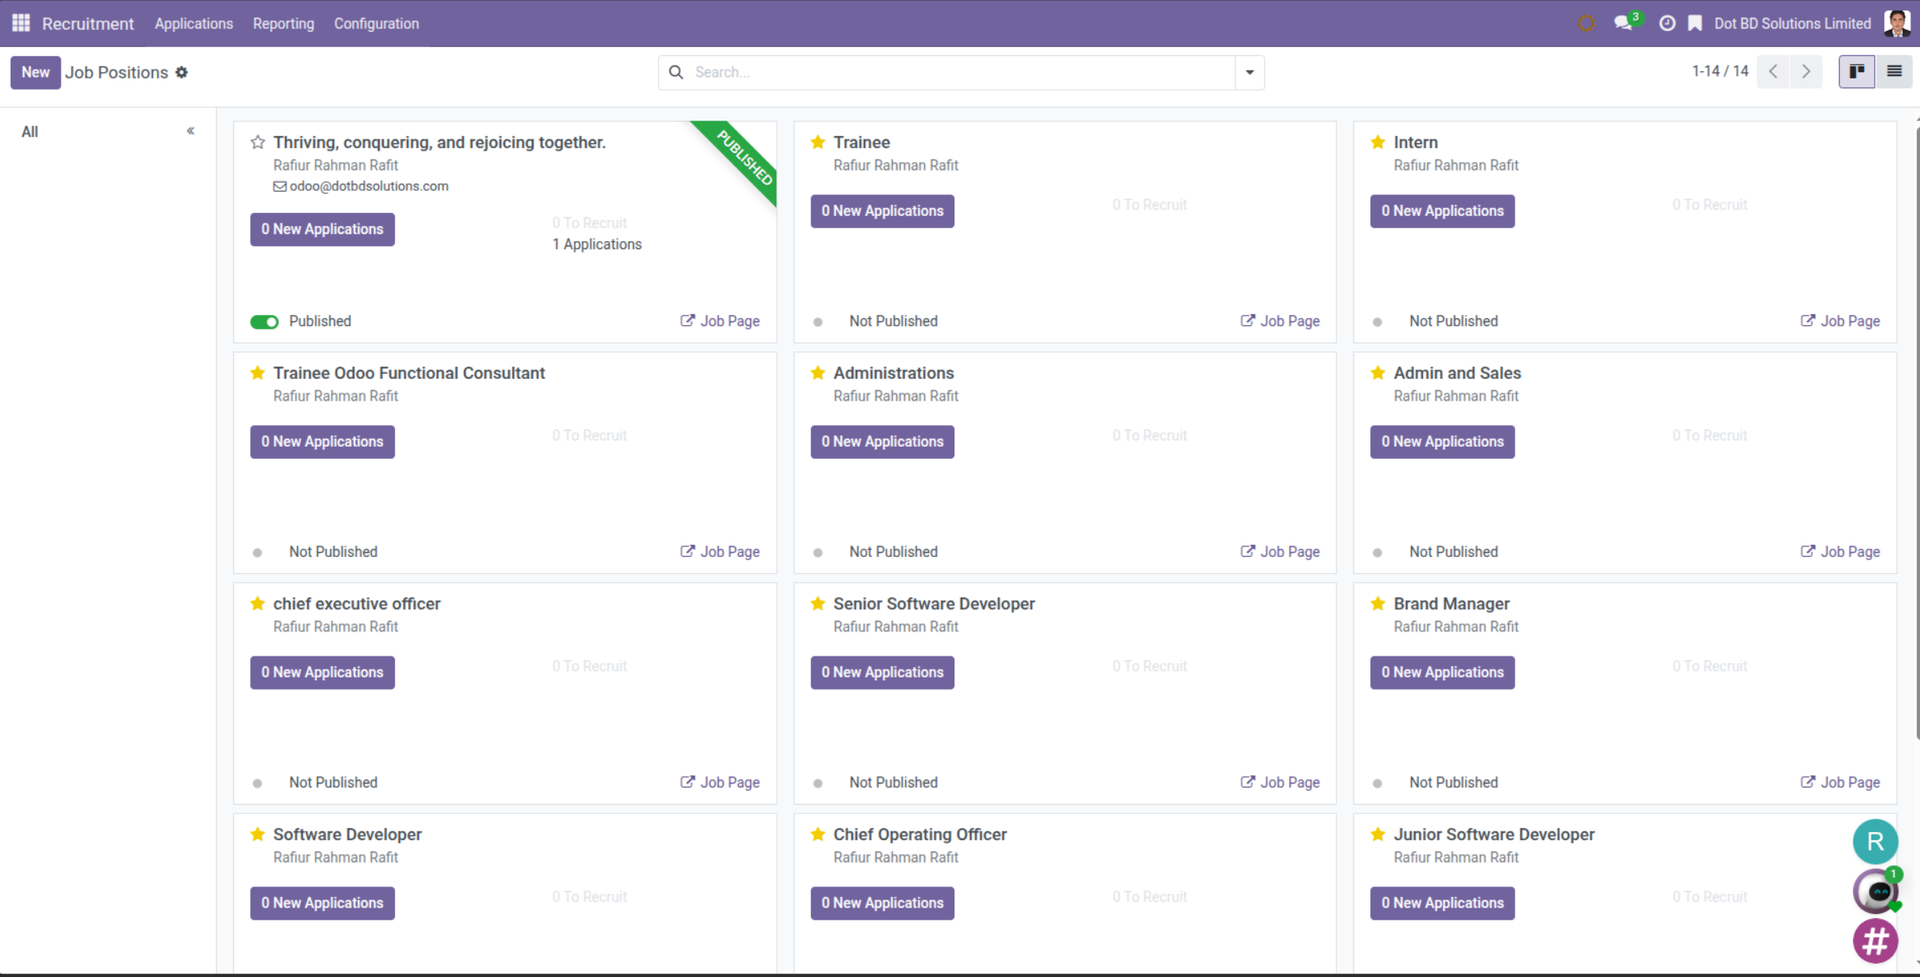Expand the search options dropdown arrow
The width and height of the screenshot is (1920, 977).
pos(1250,72)
